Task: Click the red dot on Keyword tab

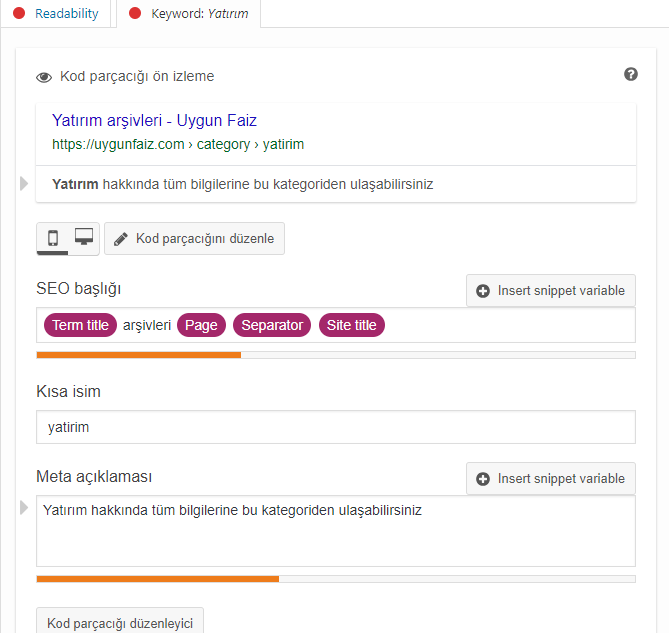Action: [135, 13]
